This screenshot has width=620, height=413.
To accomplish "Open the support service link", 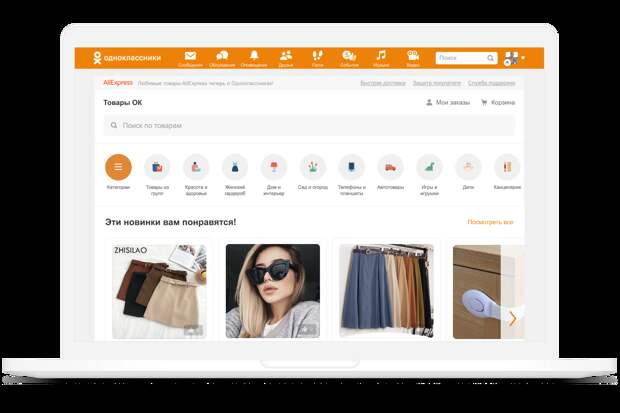I will point(491,83).
